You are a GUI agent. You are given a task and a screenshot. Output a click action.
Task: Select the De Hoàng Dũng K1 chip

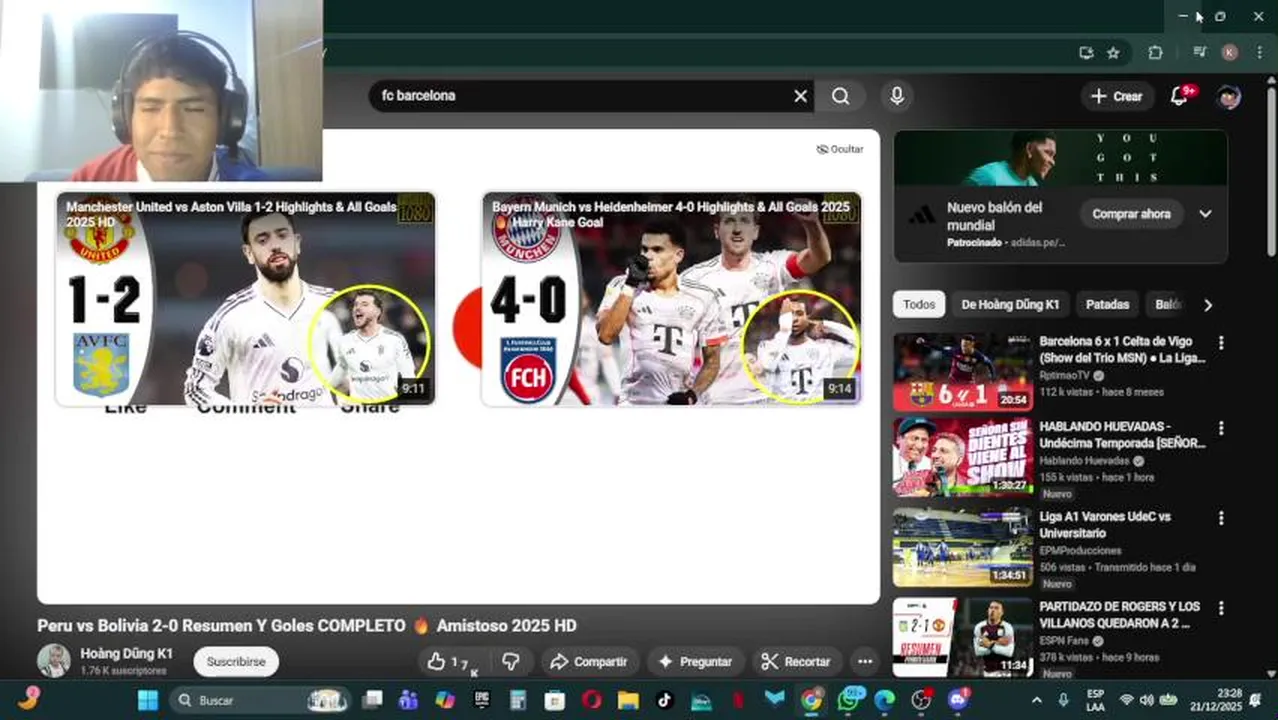pos(1010,305)
